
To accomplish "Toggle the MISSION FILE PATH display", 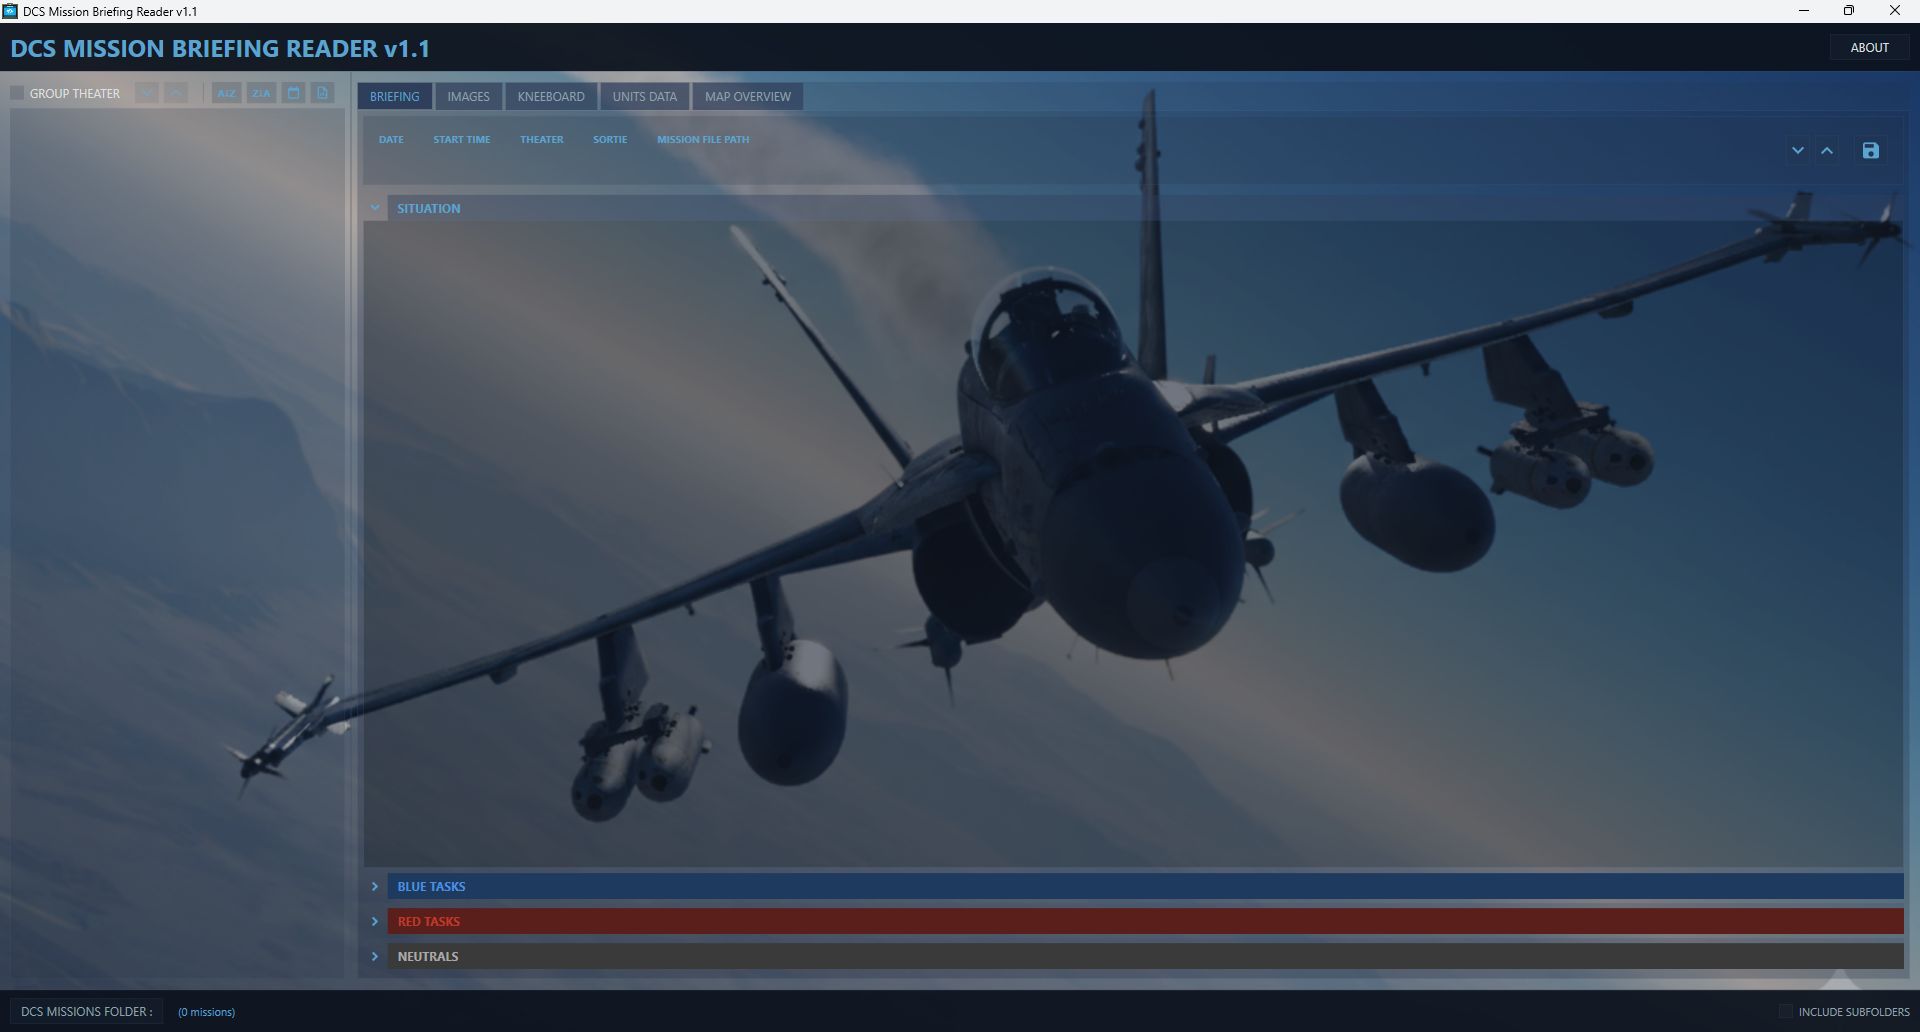I will [703, 139].
